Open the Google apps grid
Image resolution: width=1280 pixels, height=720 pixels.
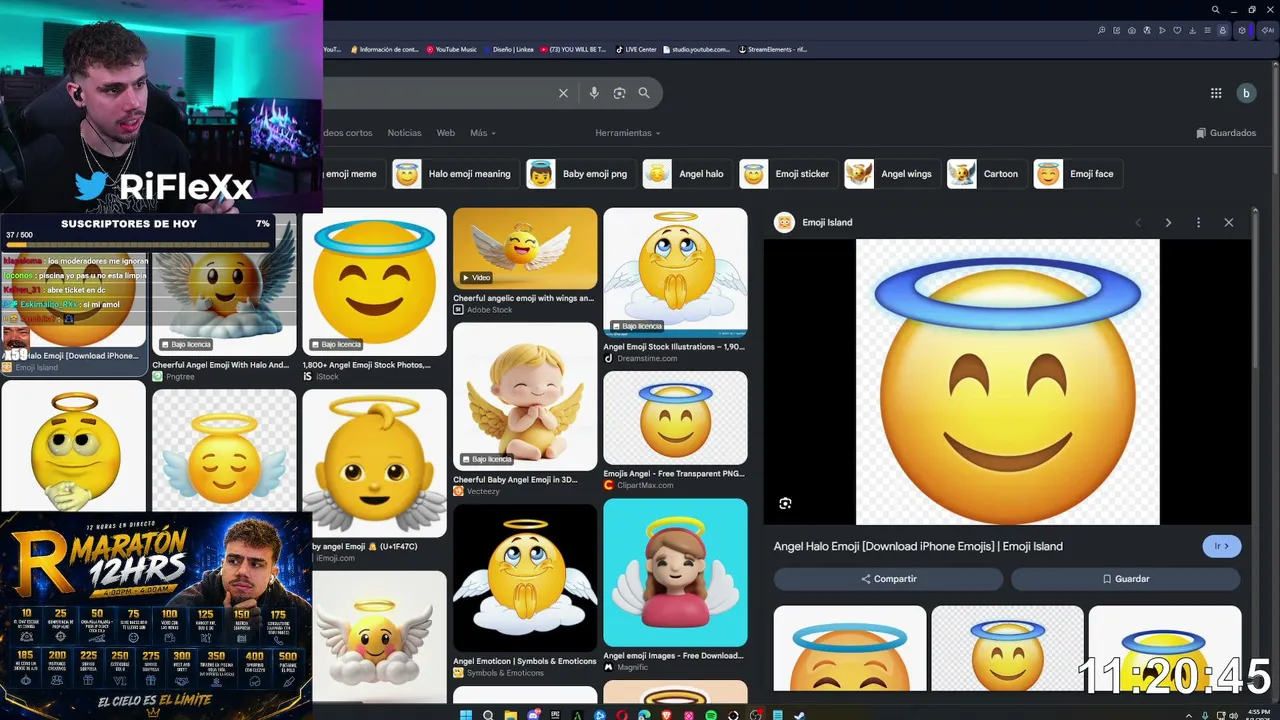click(1216, 93)
